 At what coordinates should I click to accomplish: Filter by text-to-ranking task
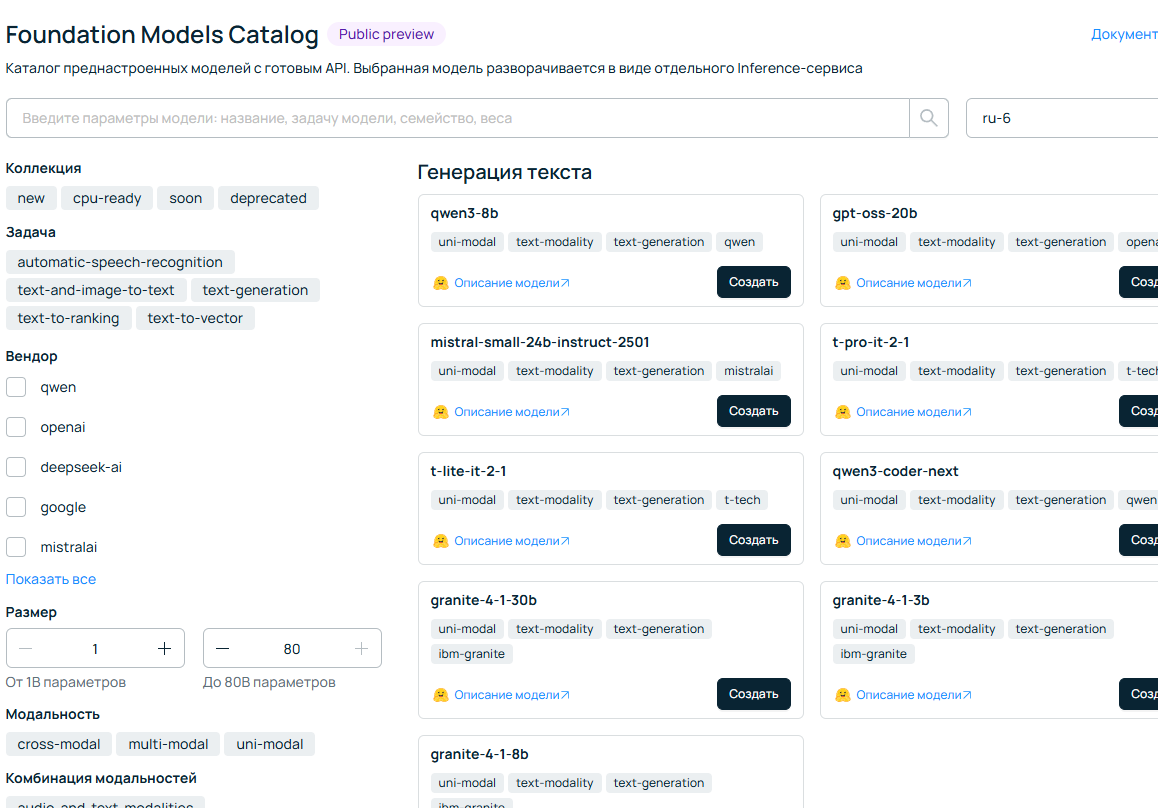coord(68,318)
